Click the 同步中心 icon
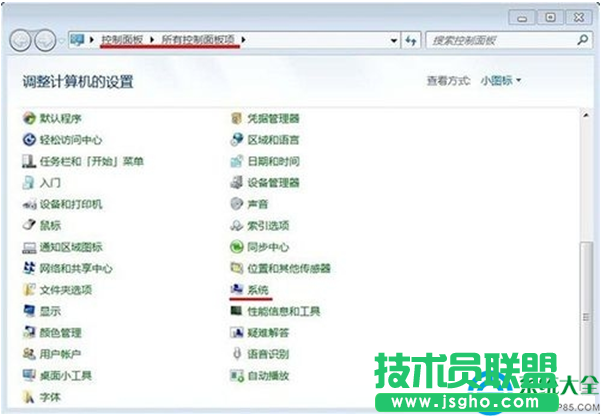Image resolution: width=602 pixels, height=418 pixels. pos(236,247)
